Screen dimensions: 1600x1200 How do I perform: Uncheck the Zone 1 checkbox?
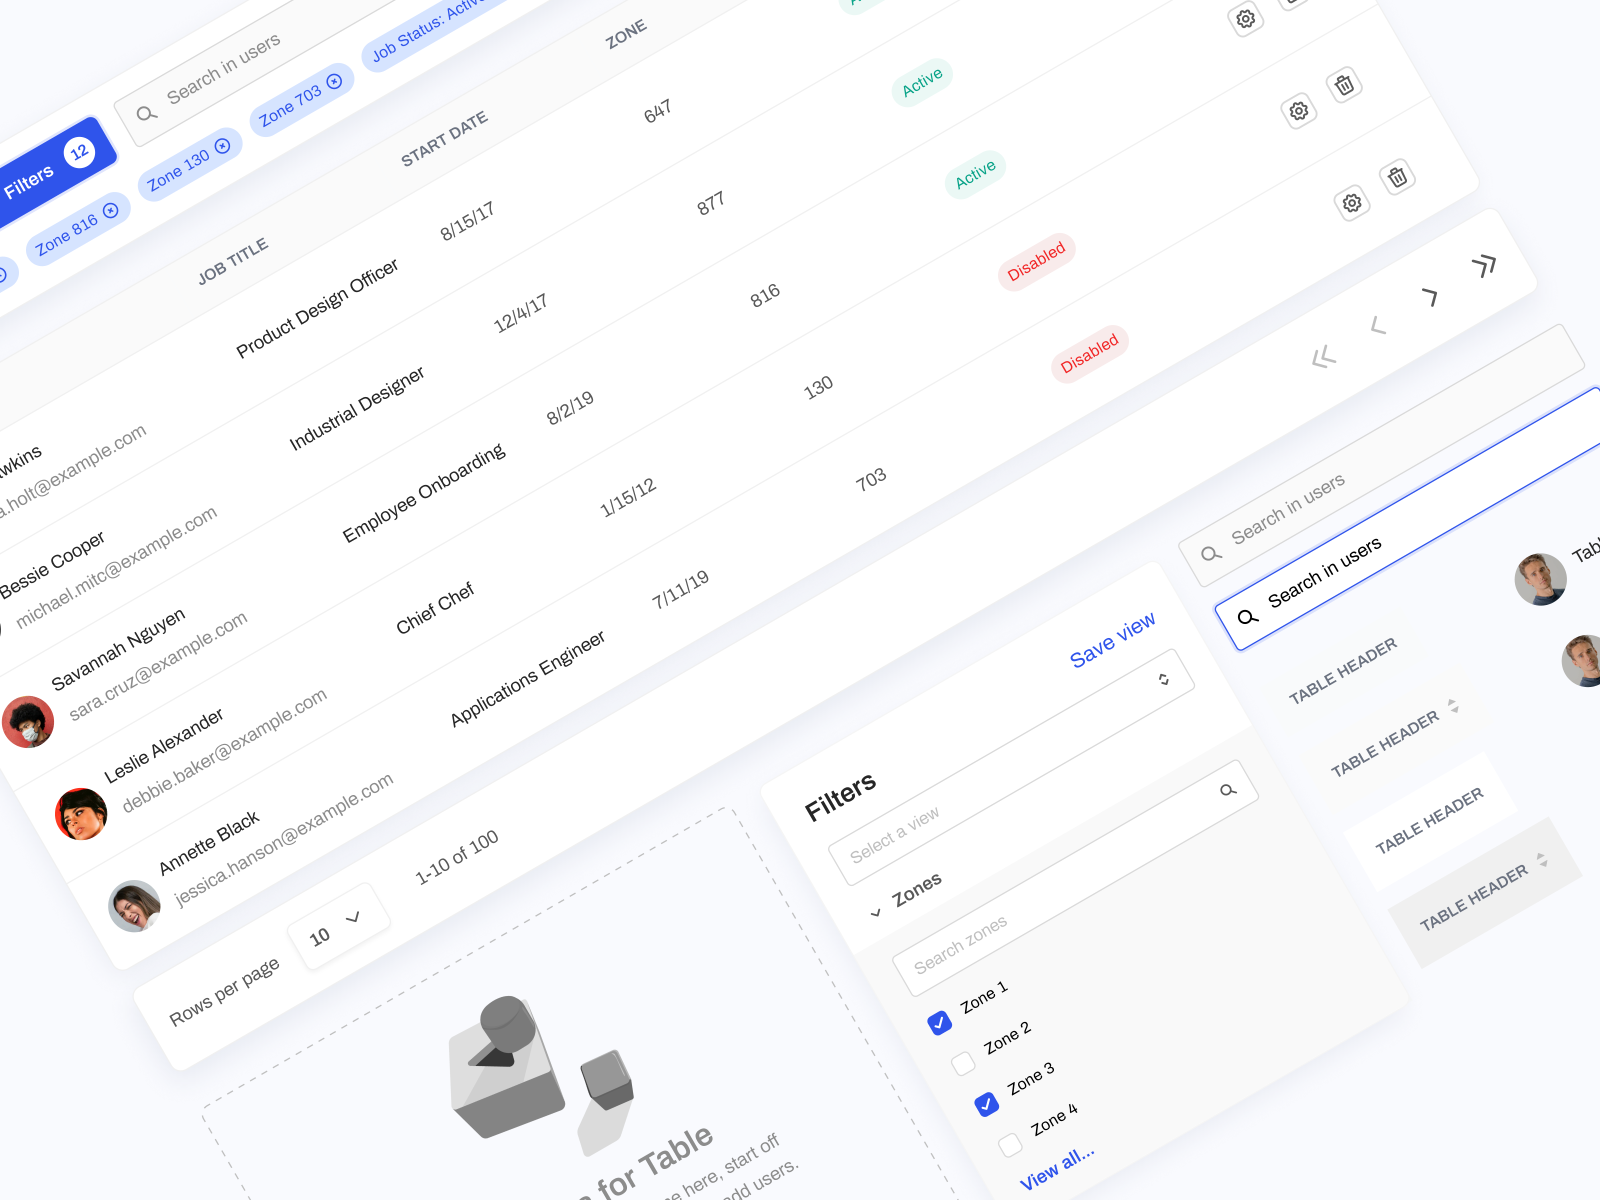(x=939, y=1022)
